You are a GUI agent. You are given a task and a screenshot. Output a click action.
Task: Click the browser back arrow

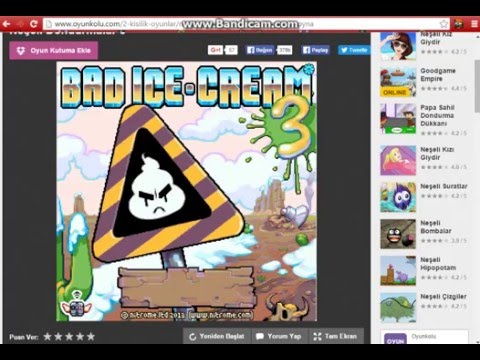click(x=6, y=24)
